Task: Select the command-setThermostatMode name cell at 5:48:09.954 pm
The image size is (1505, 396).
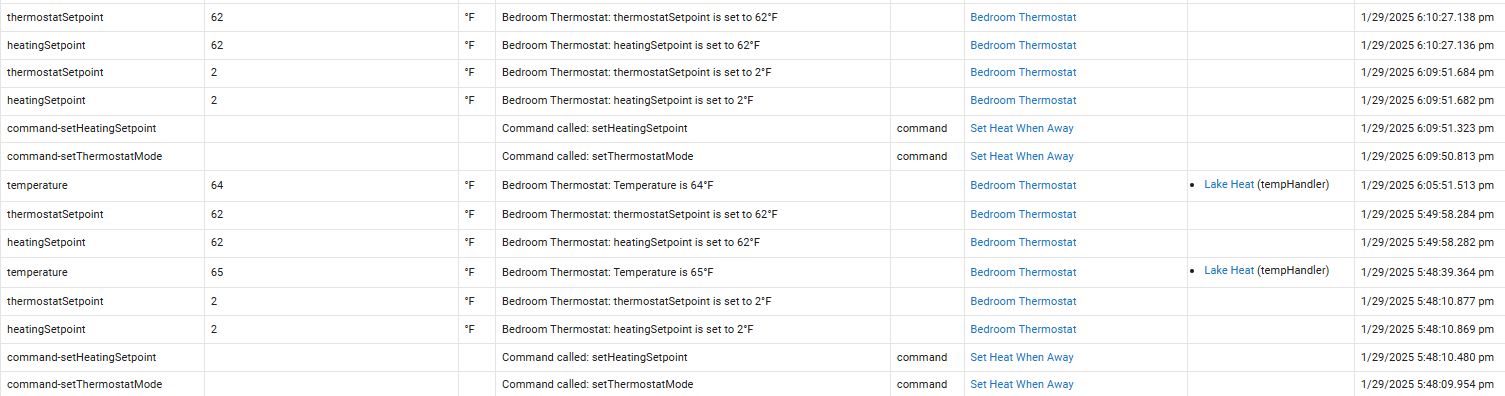Action: click(102, 384)
